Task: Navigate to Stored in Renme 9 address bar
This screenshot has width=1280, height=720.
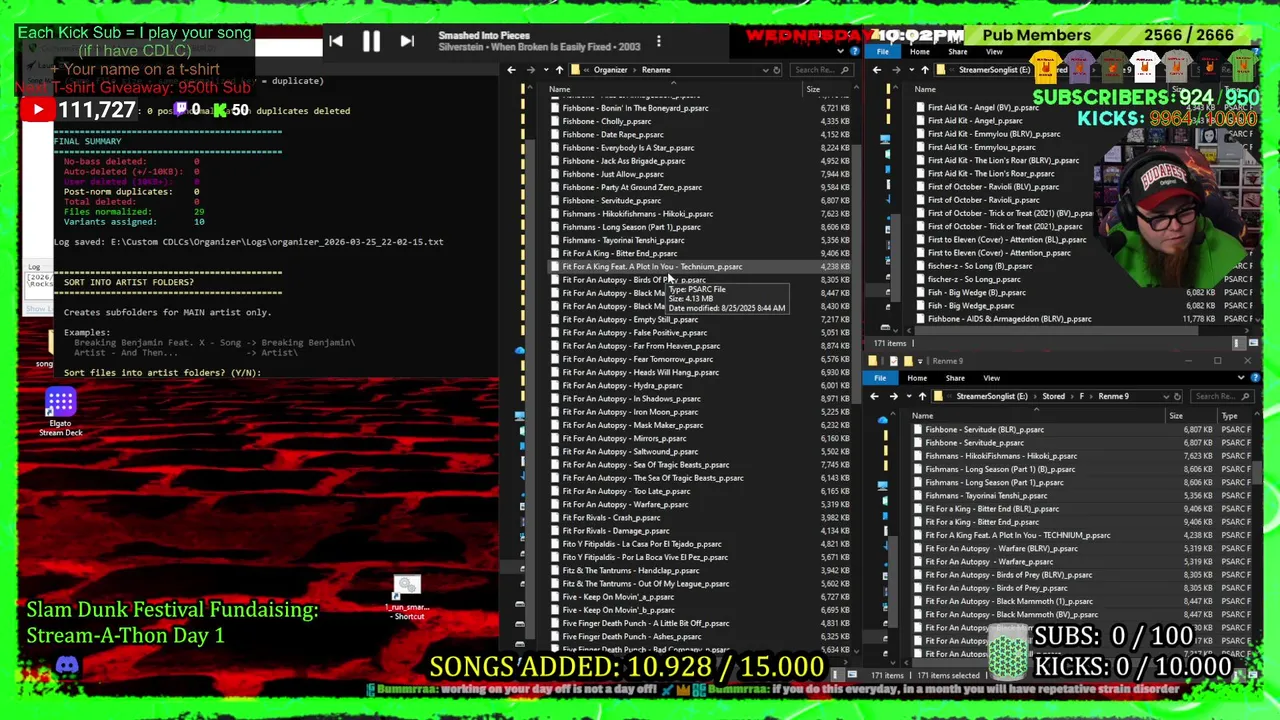Action: click(x=1053, y=396)
